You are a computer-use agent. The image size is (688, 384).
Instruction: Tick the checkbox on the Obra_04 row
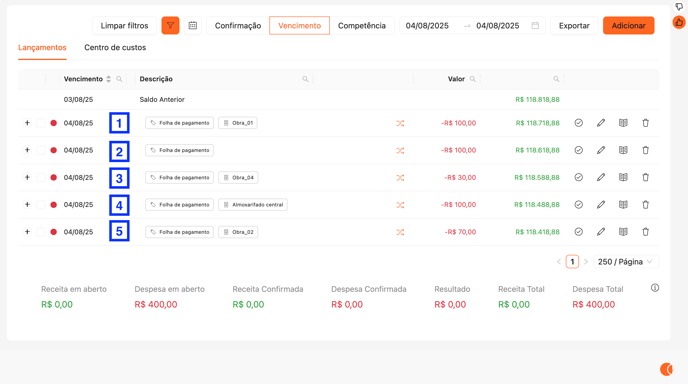tap(41, 177)
